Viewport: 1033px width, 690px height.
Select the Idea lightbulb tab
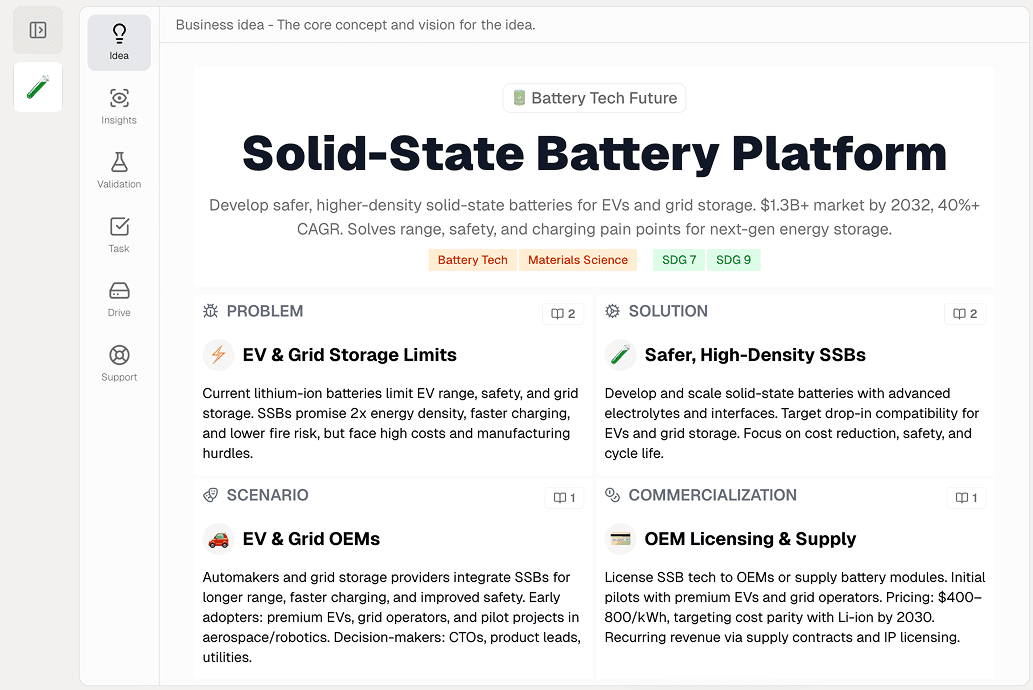(x=119, y=43)
